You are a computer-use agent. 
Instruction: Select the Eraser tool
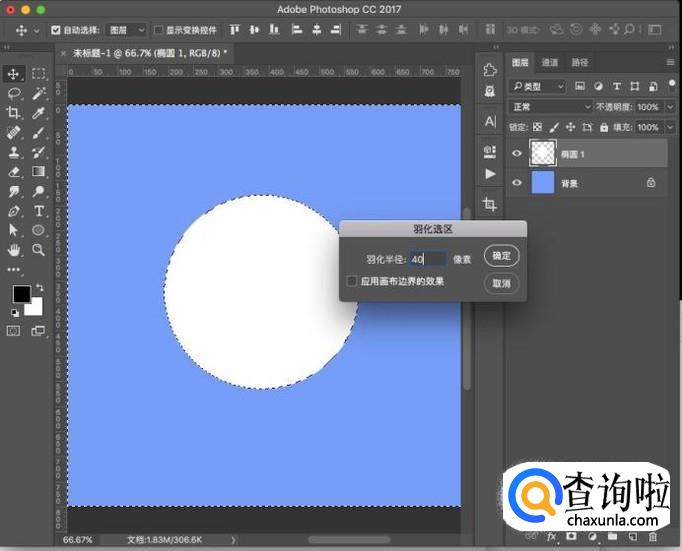point(15,172)
